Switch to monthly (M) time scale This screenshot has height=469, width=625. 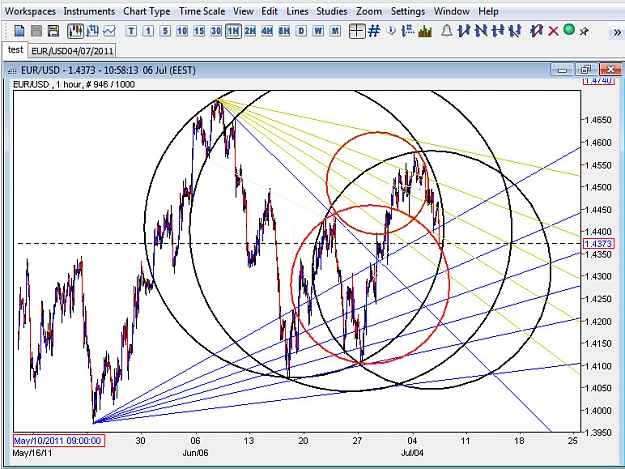point(335,31)
